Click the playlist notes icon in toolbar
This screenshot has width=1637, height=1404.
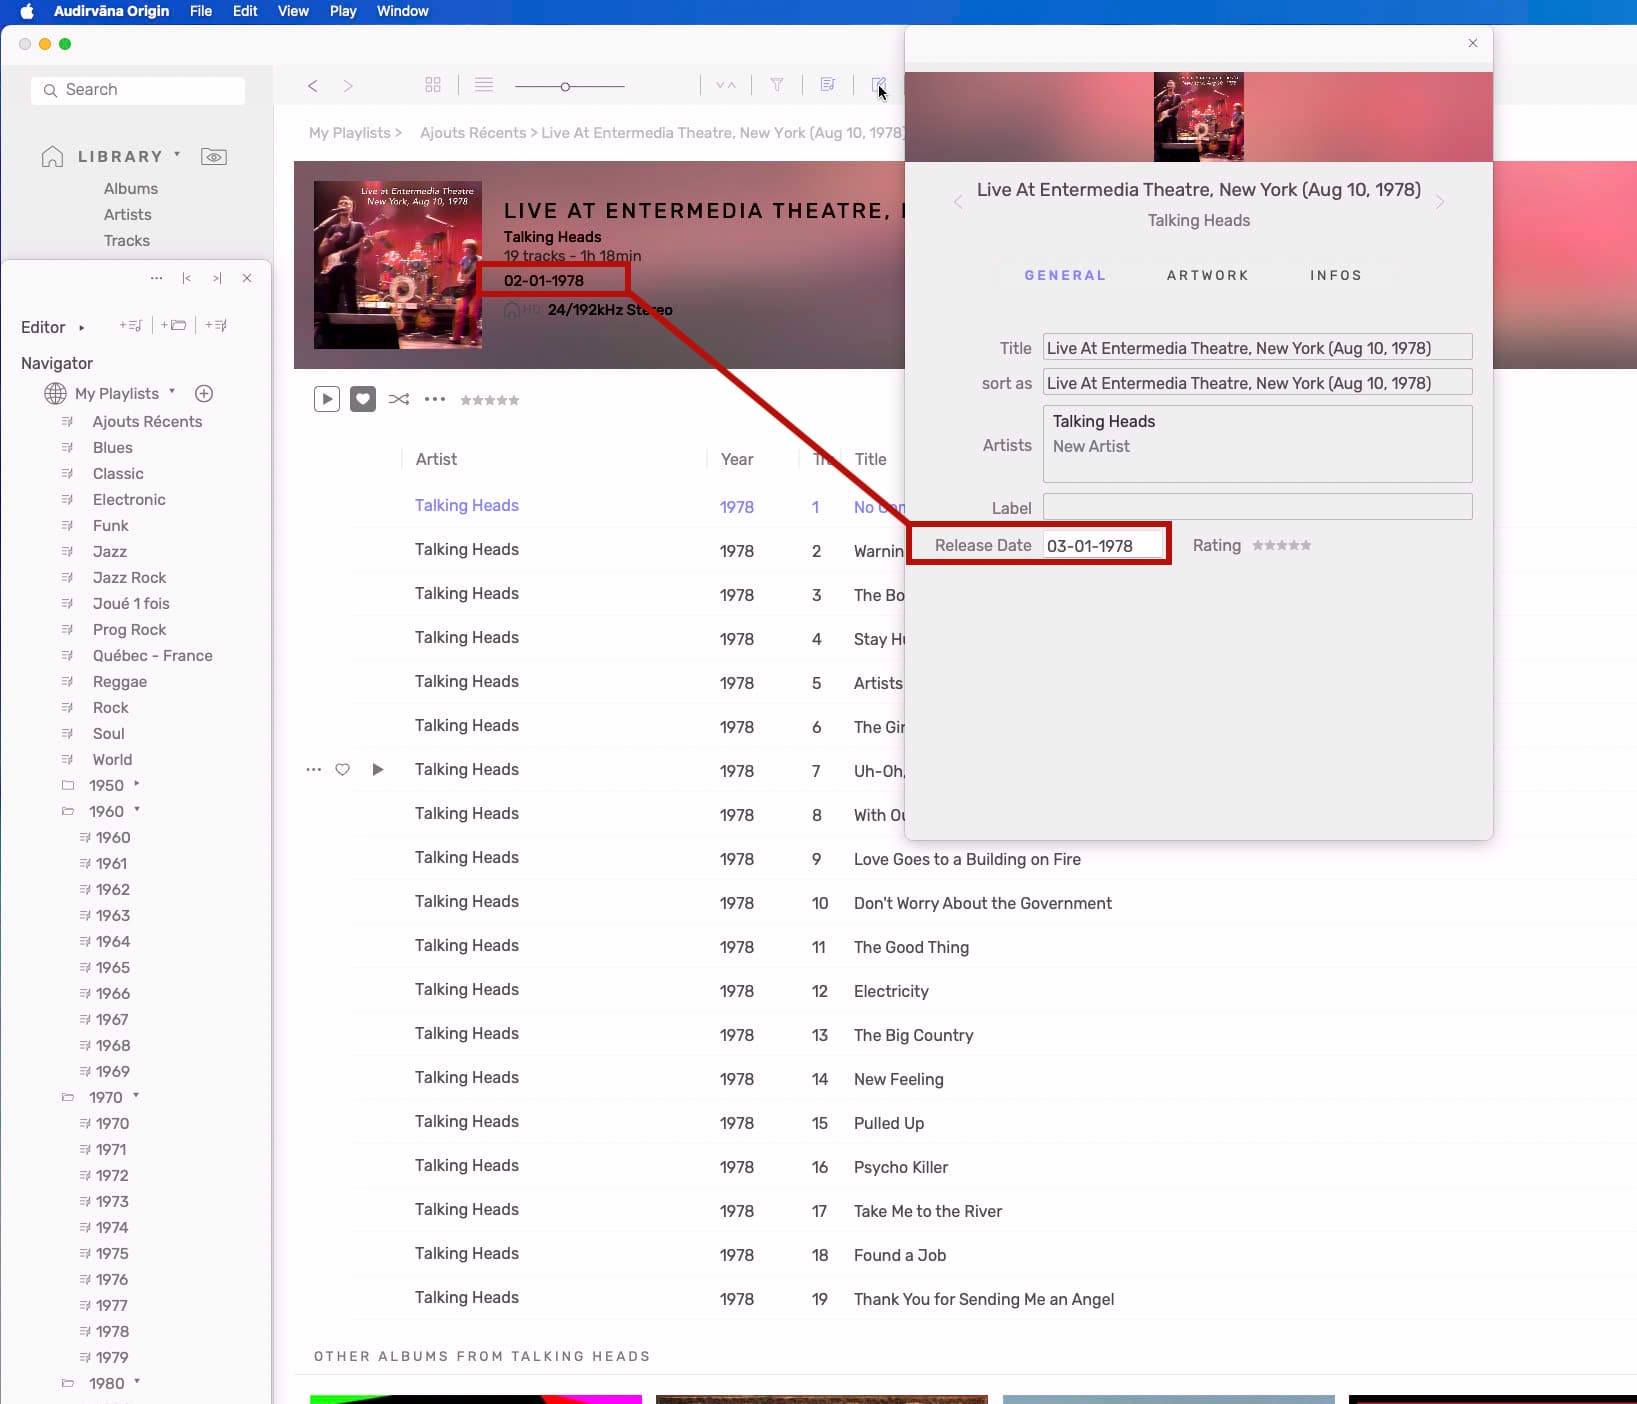[827, 85]
